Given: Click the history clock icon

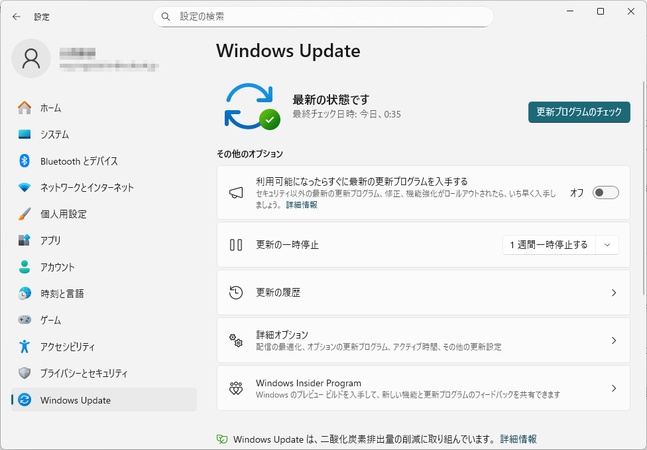Looking at the screenshot, I should pos(236,292).
